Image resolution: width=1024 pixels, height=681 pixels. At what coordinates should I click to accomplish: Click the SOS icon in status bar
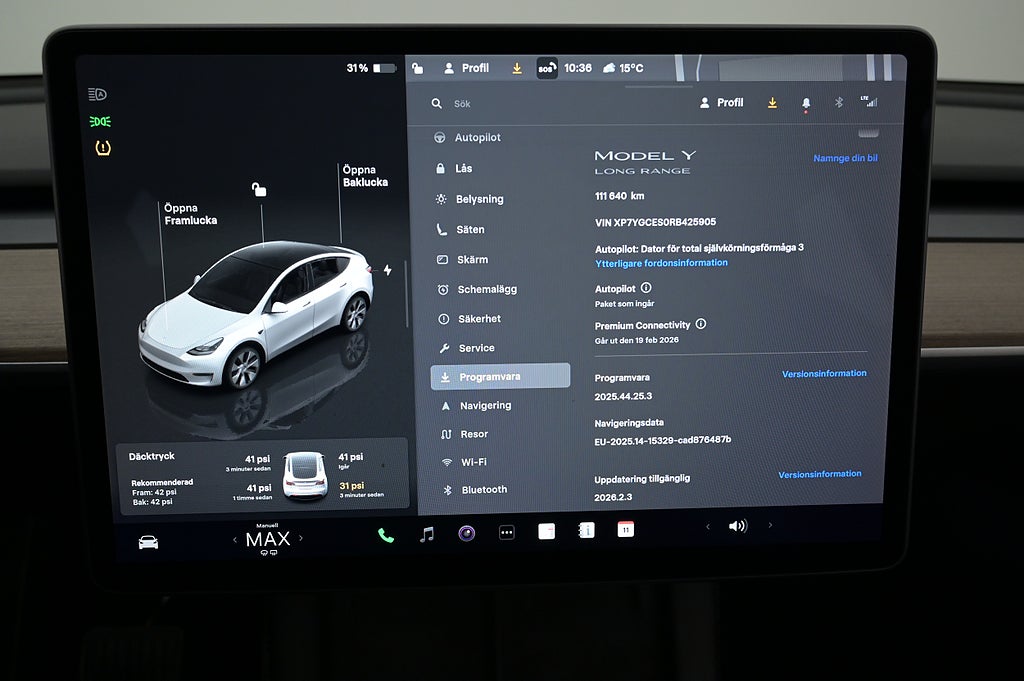point(546,68)
